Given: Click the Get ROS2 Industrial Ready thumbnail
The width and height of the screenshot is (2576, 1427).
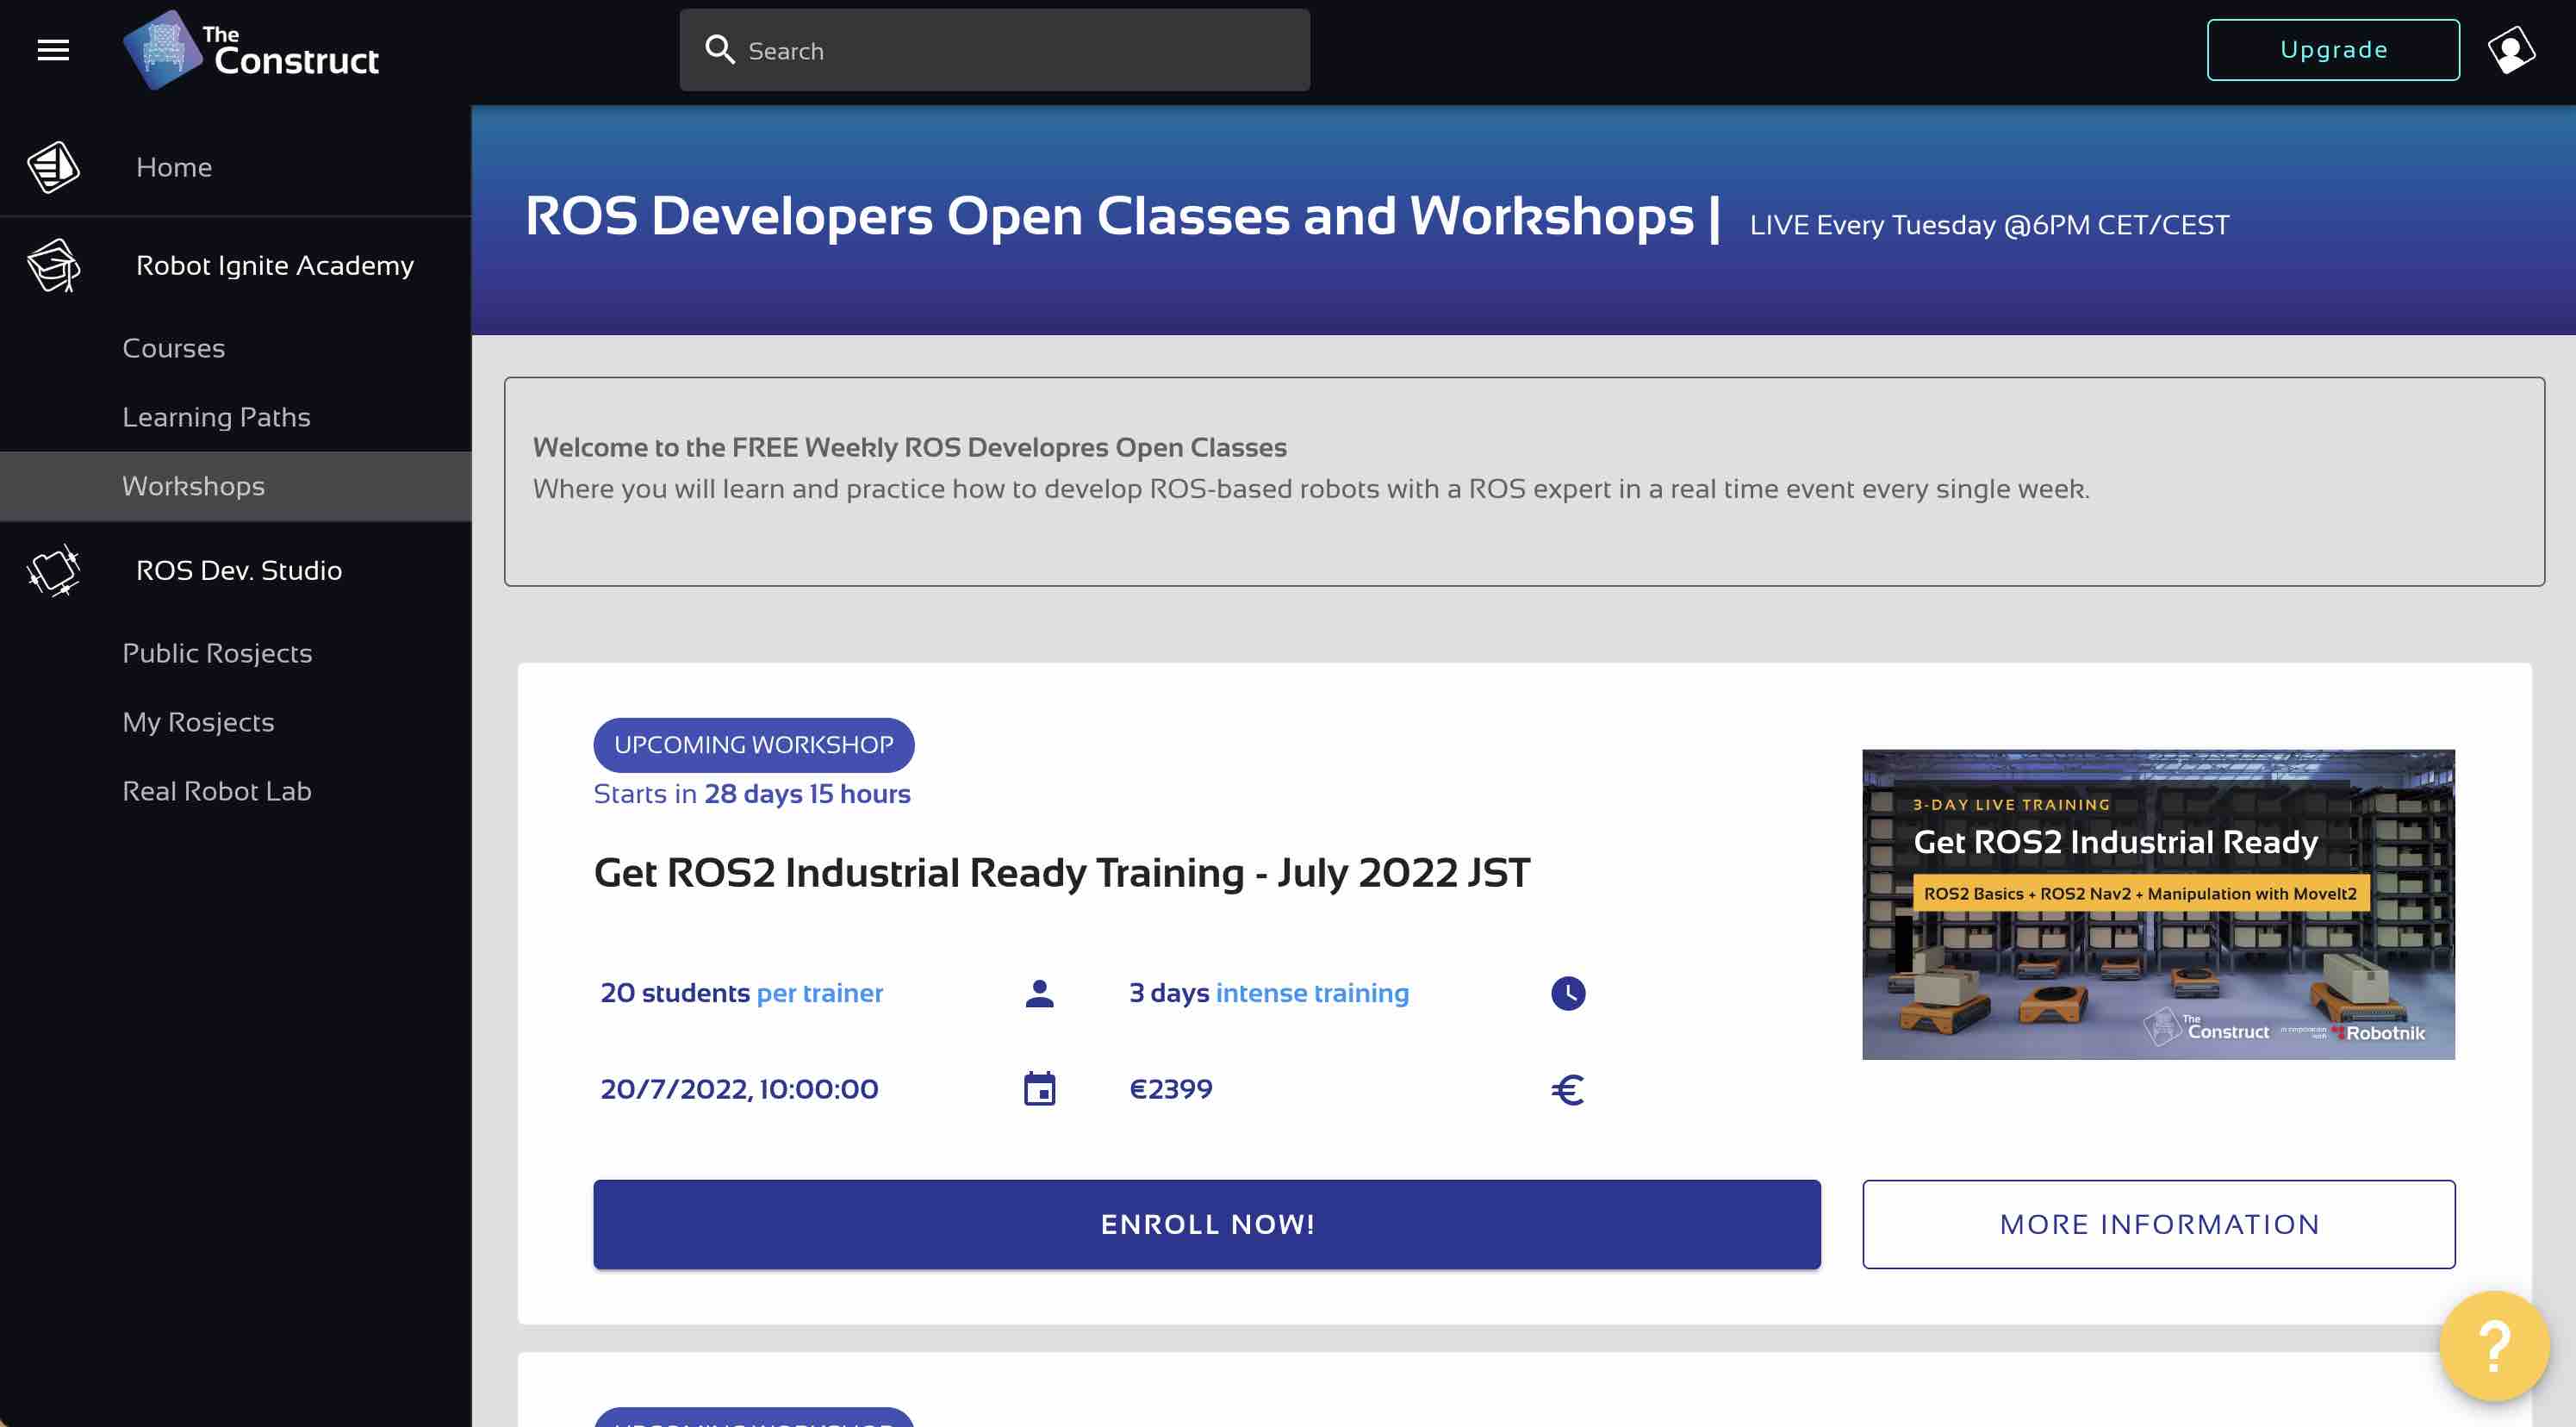Looking at the screenshot, I should click(2158, 904).
